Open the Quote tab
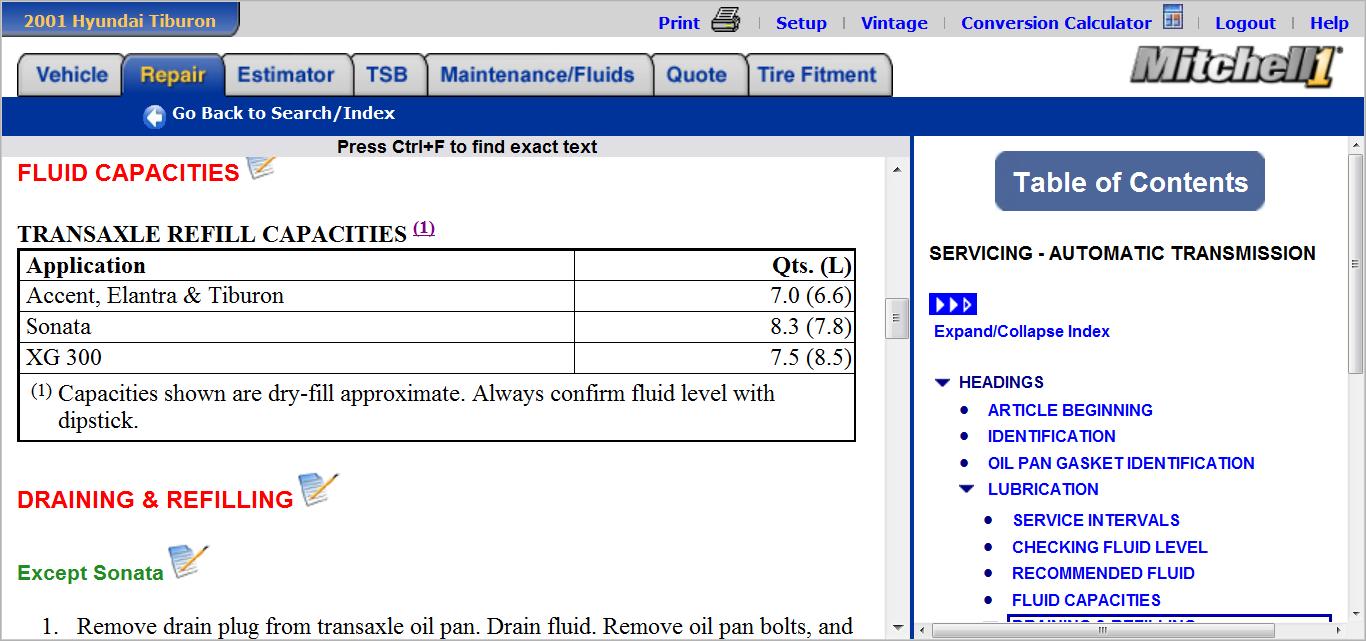The height and width of the screenshot is (641, 1366). 697,75
